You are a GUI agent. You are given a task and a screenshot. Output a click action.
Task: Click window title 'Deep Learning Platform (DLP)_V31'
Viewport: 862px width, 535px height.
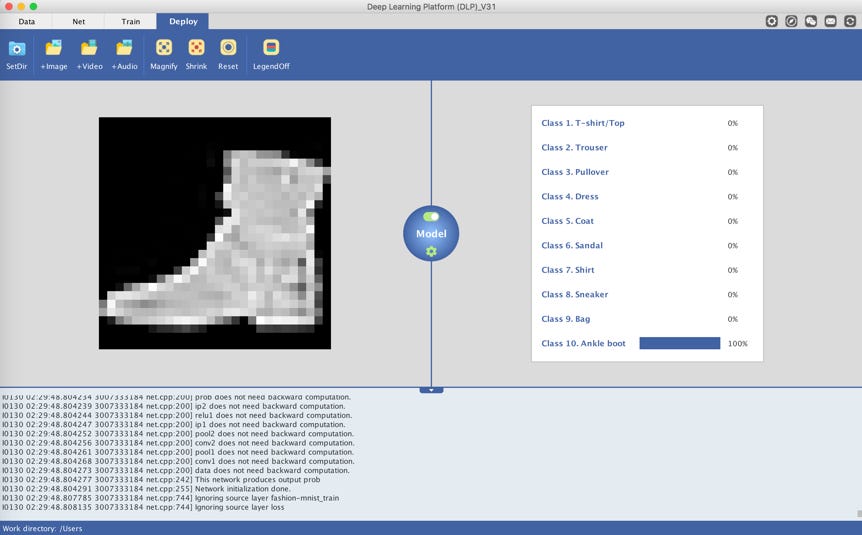coord(431,7)
